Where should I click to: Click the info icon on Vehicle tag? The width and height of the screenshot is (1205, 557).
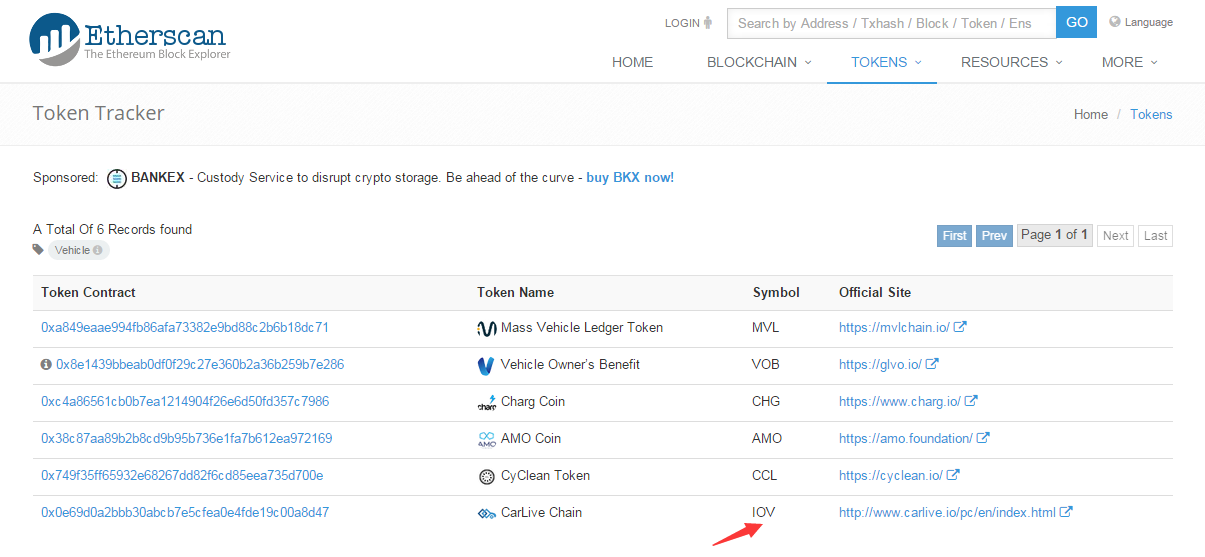tap(98, 250)
